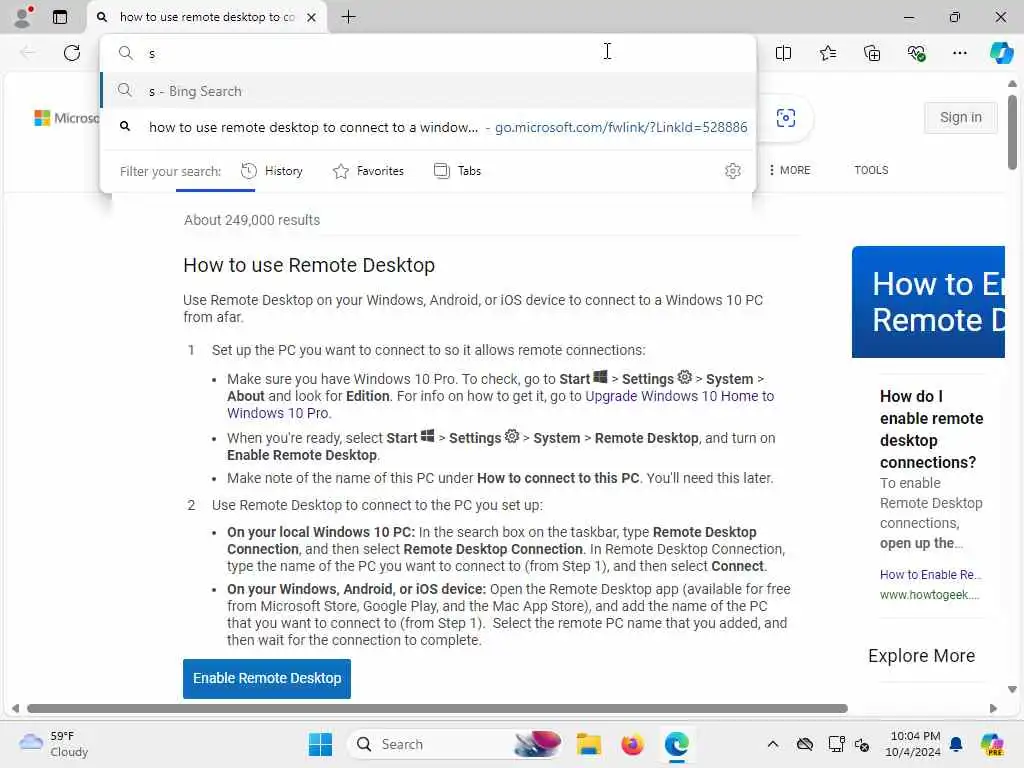Image resolution: width=1024 pixels, height=768 pixels.
Task: Filter search by Tabs
Action: tap(457, 171)
